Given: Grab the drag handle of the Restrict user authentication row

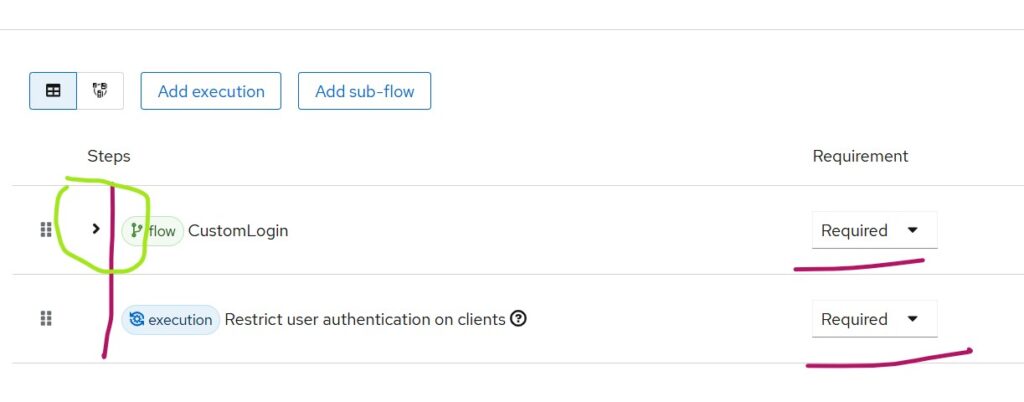Looking at the screenshot, I should pyautogui.click(x=45, y=319).
